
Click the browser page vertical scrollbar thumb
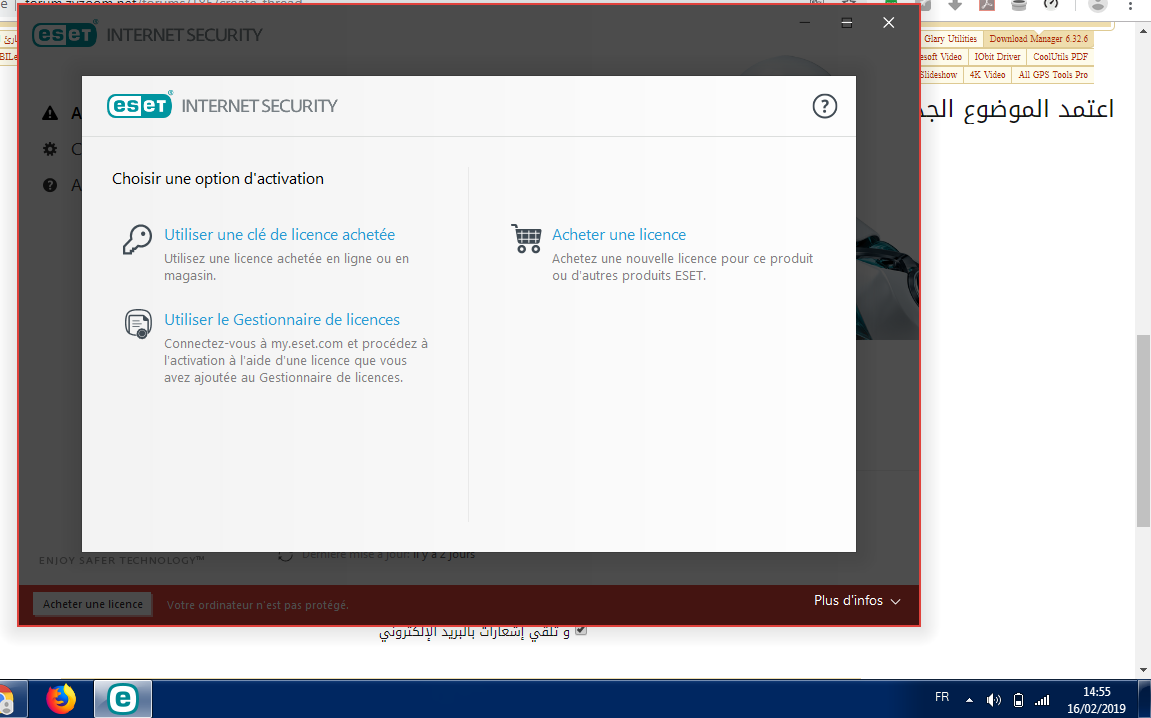point(1143,430)
